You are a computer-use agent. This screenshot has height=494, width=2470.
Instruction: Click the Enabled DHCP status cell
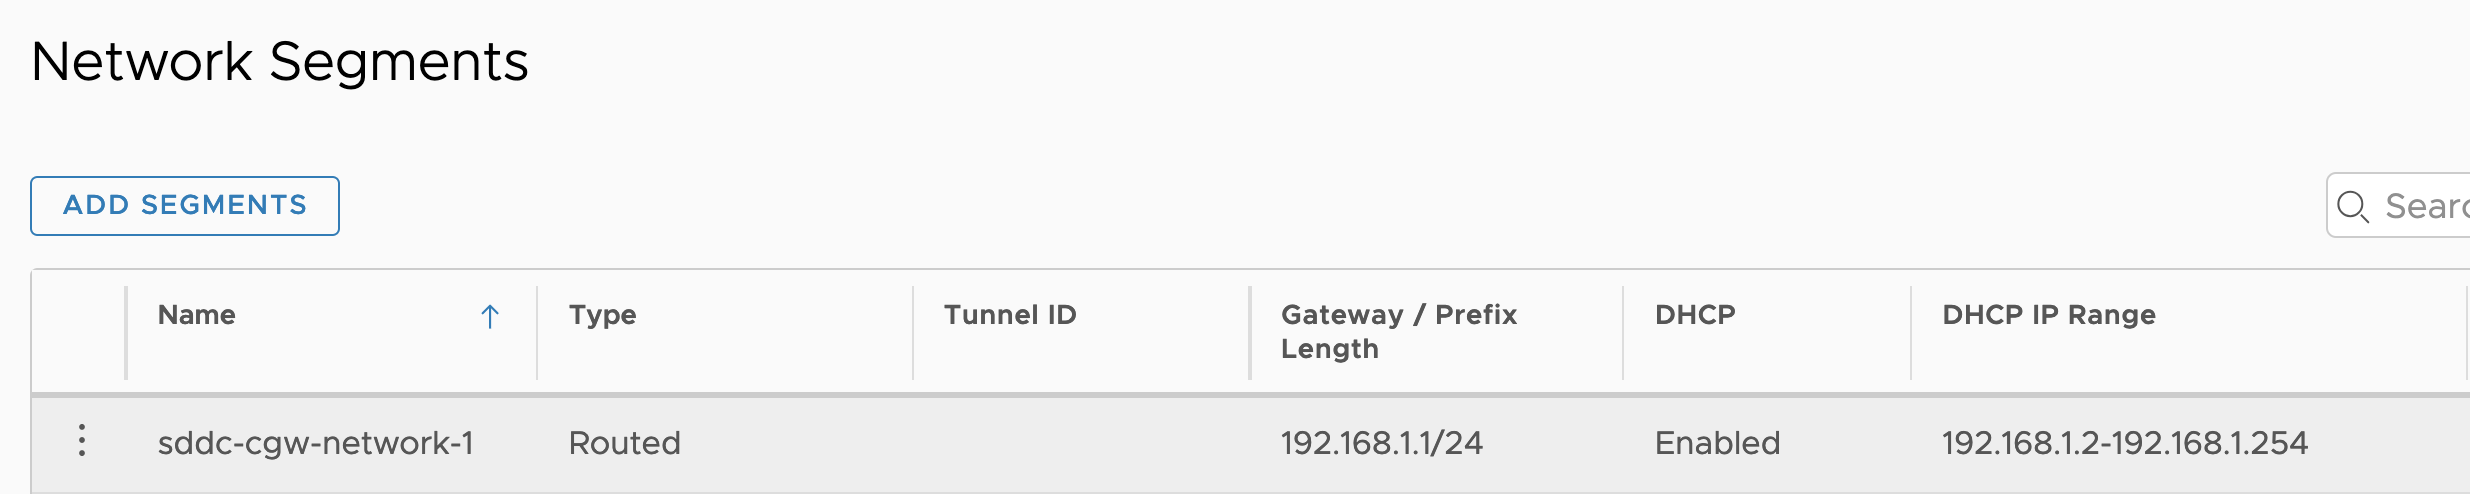[x=1717, y=443]
